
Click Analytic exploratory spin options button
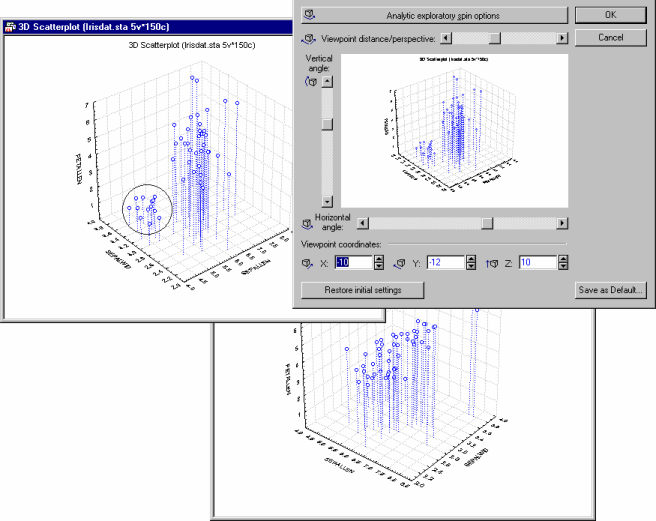[434, 15]
